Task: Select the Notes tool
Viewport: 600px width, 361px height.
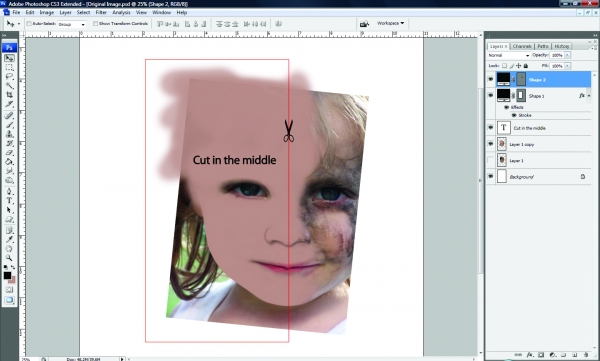Action: tap(10, 230)
